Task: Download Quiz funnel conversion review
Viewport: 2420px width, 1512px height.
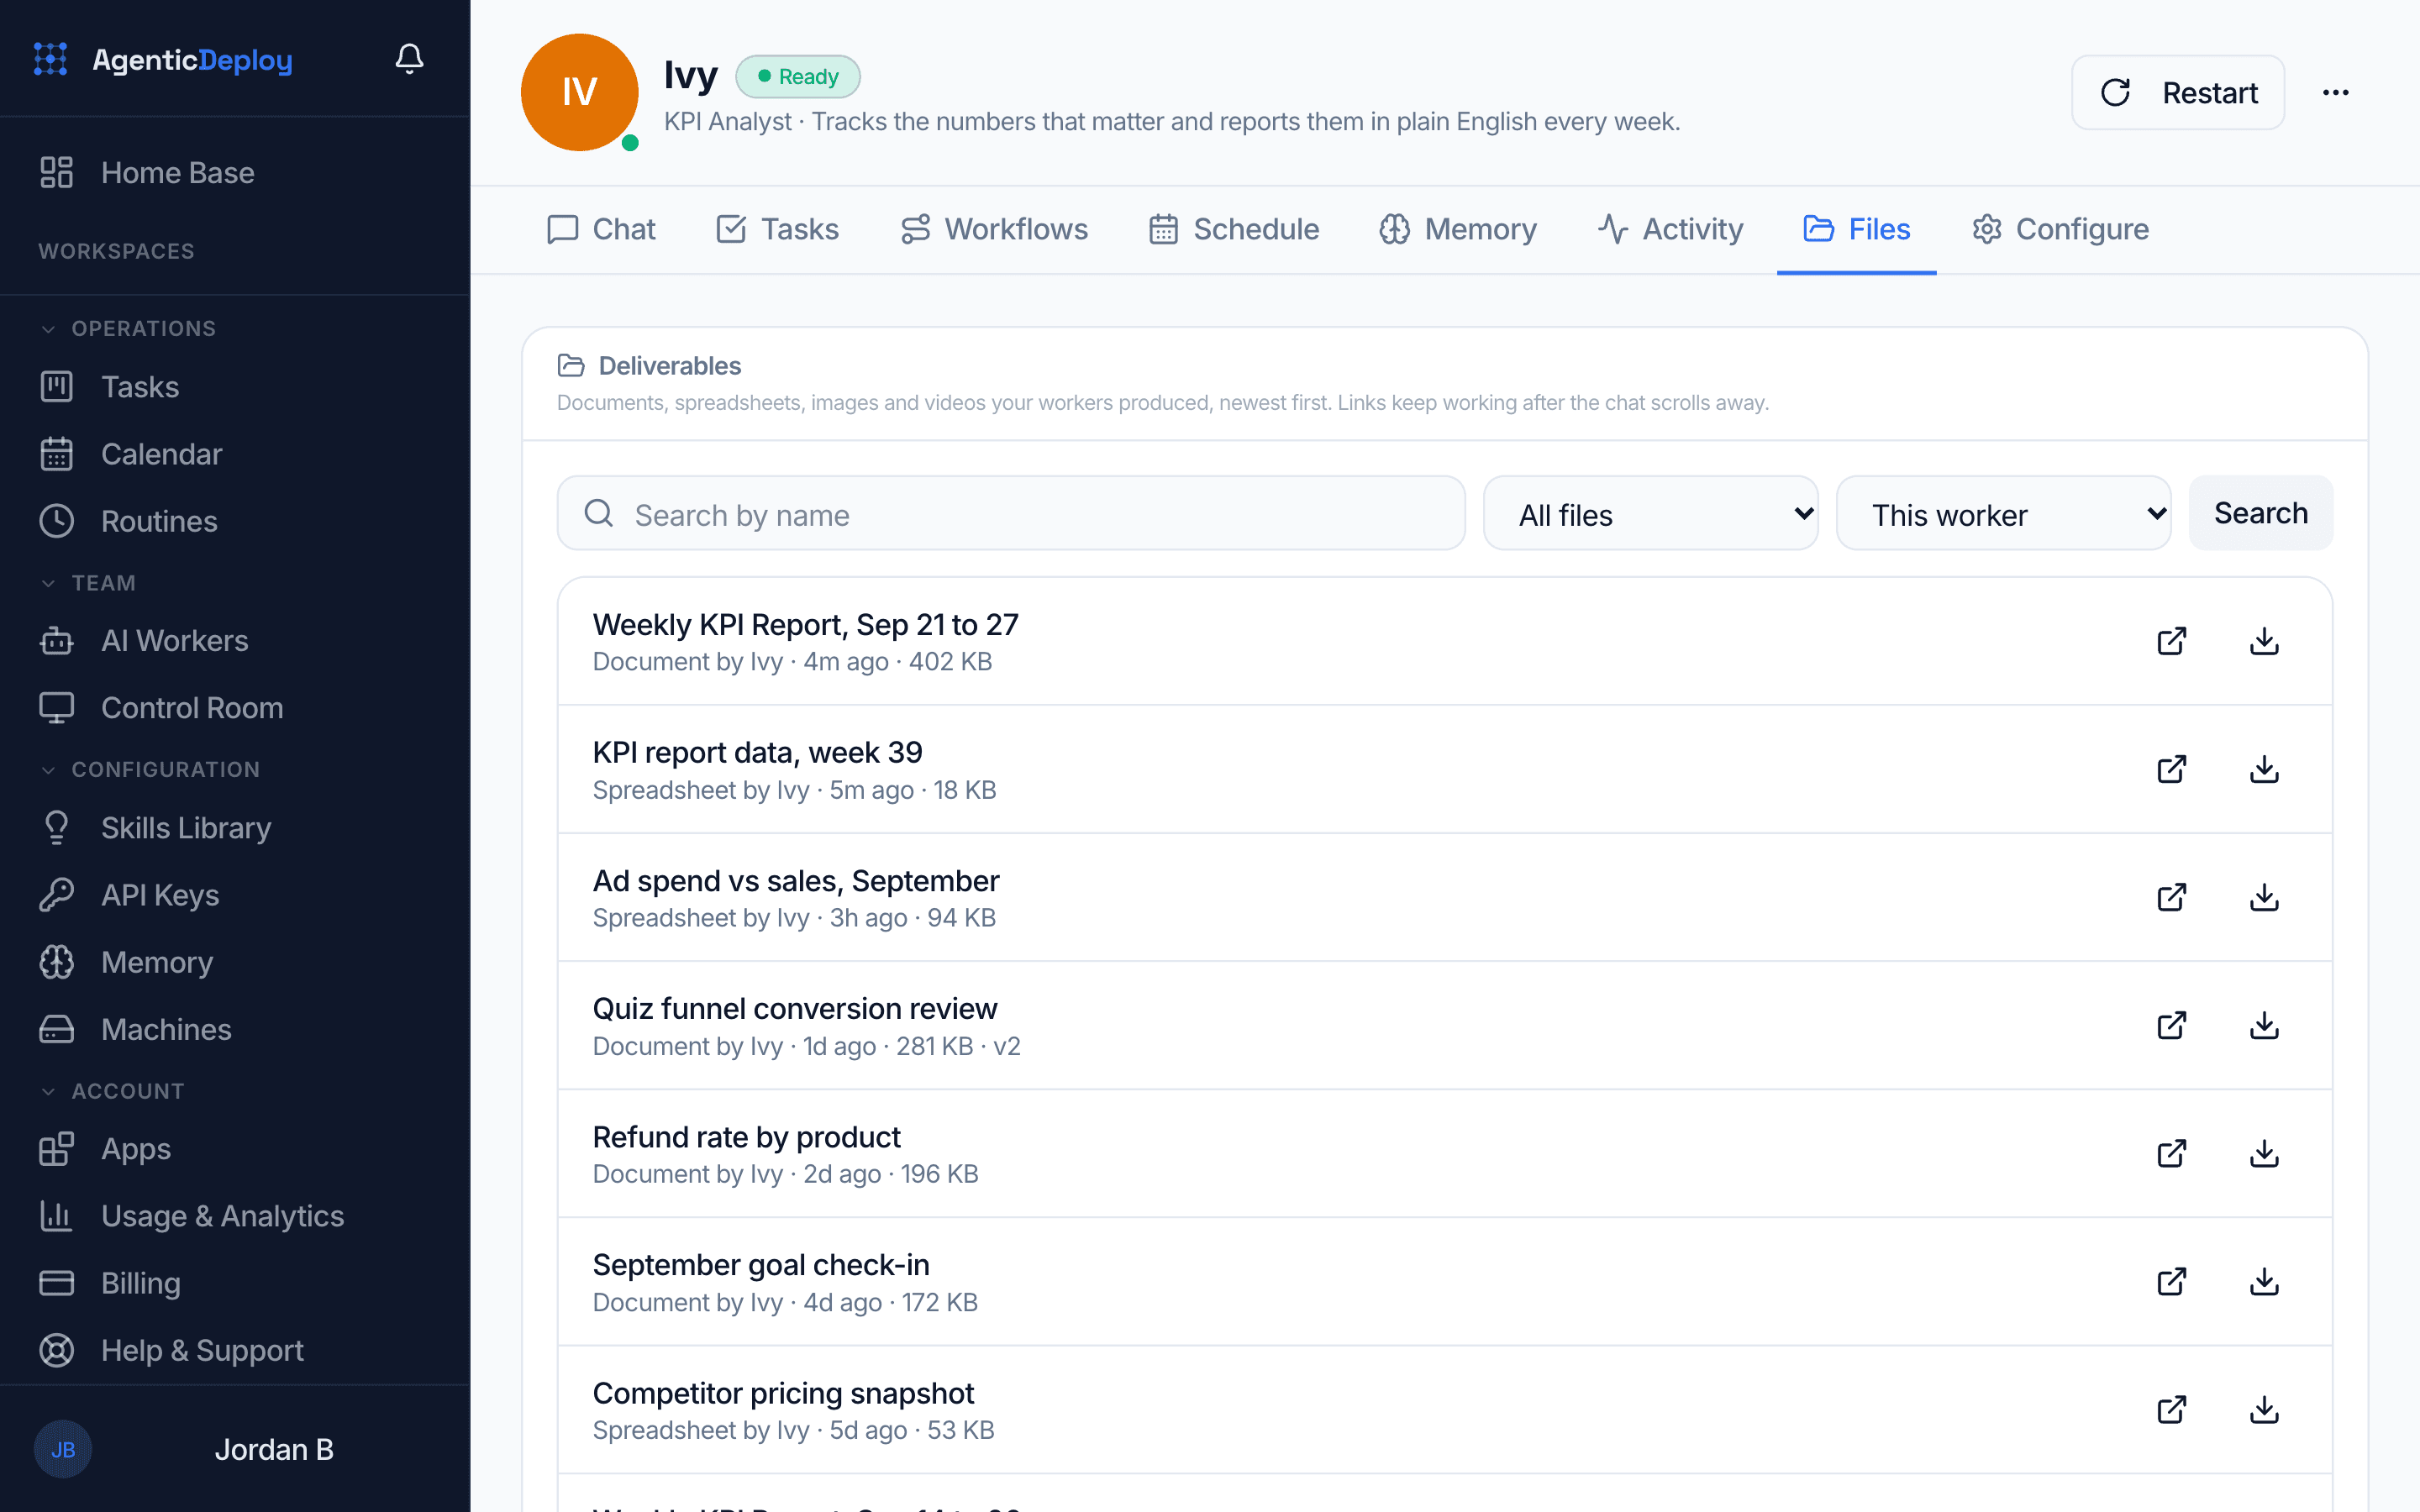Action: (x=2264, y=1025)
